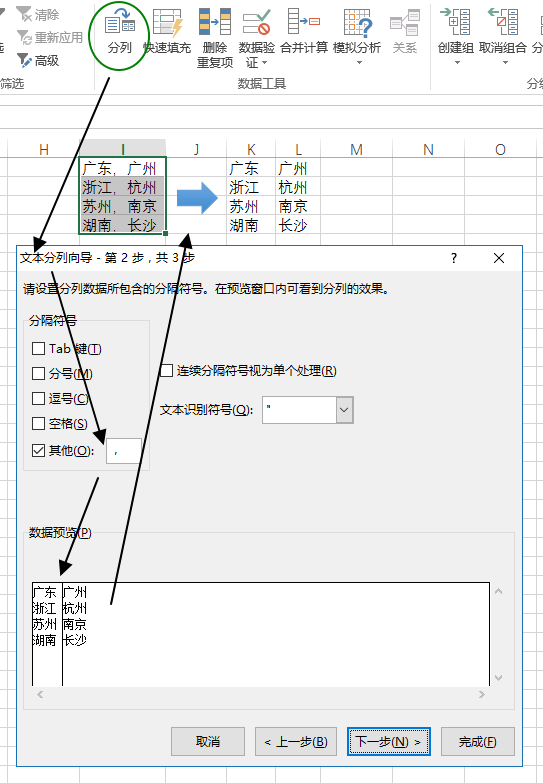
Task: Select column header H
Action: point(43,149)
